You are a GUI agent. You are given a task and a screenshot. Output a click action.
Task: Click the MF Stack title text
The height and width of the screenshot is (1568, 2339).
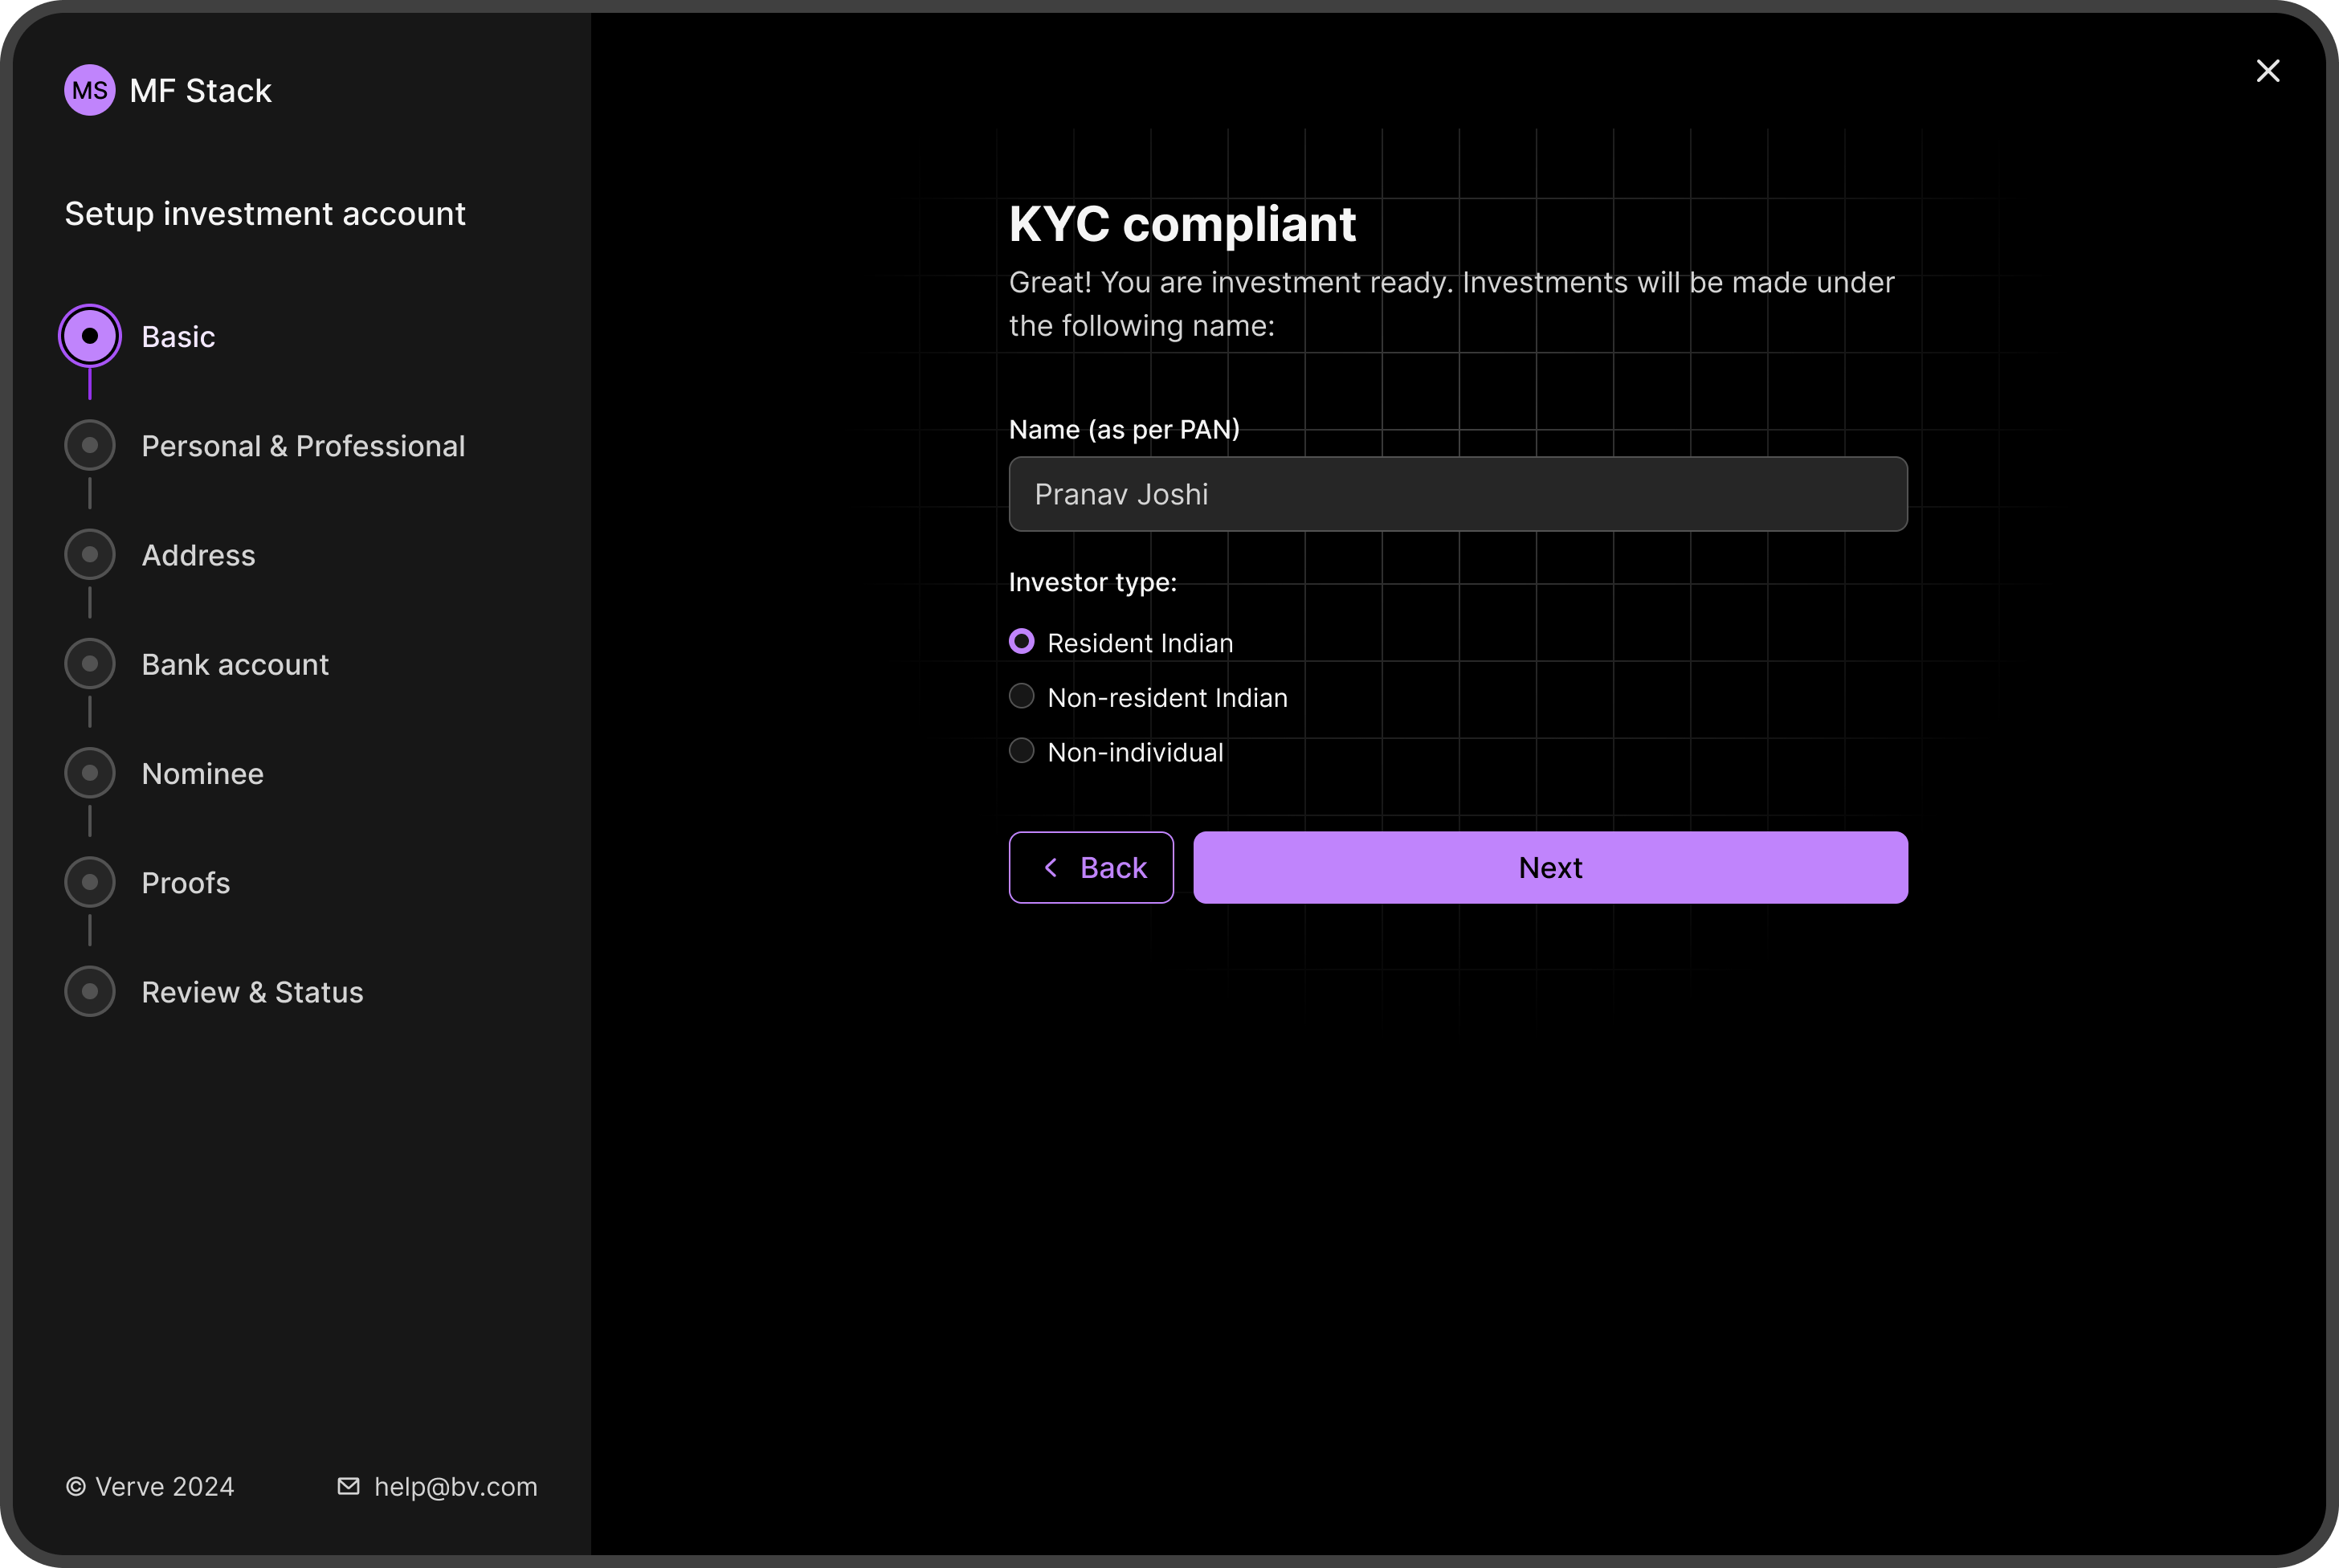click(199, 90)
